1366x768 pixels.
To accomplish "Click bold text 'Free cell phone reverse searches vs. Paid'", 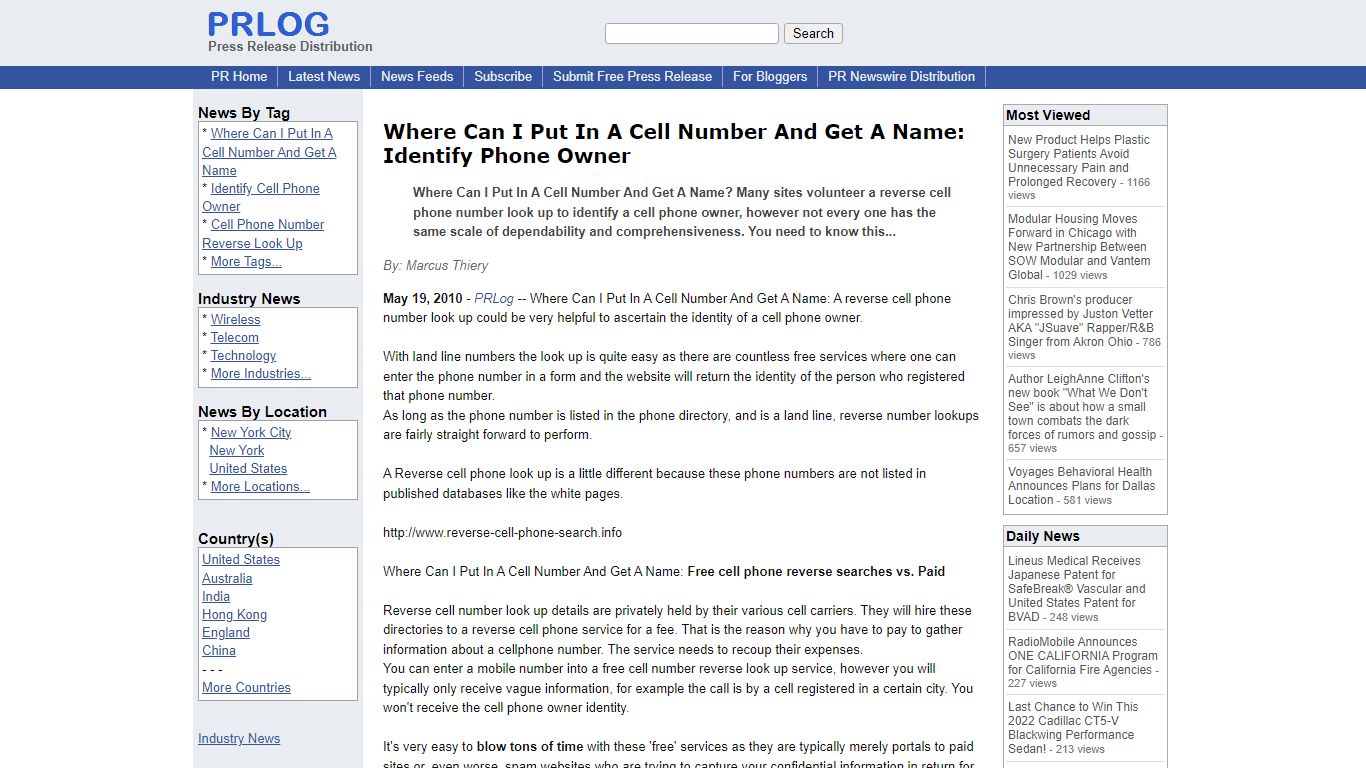I will tap(816, 571).
